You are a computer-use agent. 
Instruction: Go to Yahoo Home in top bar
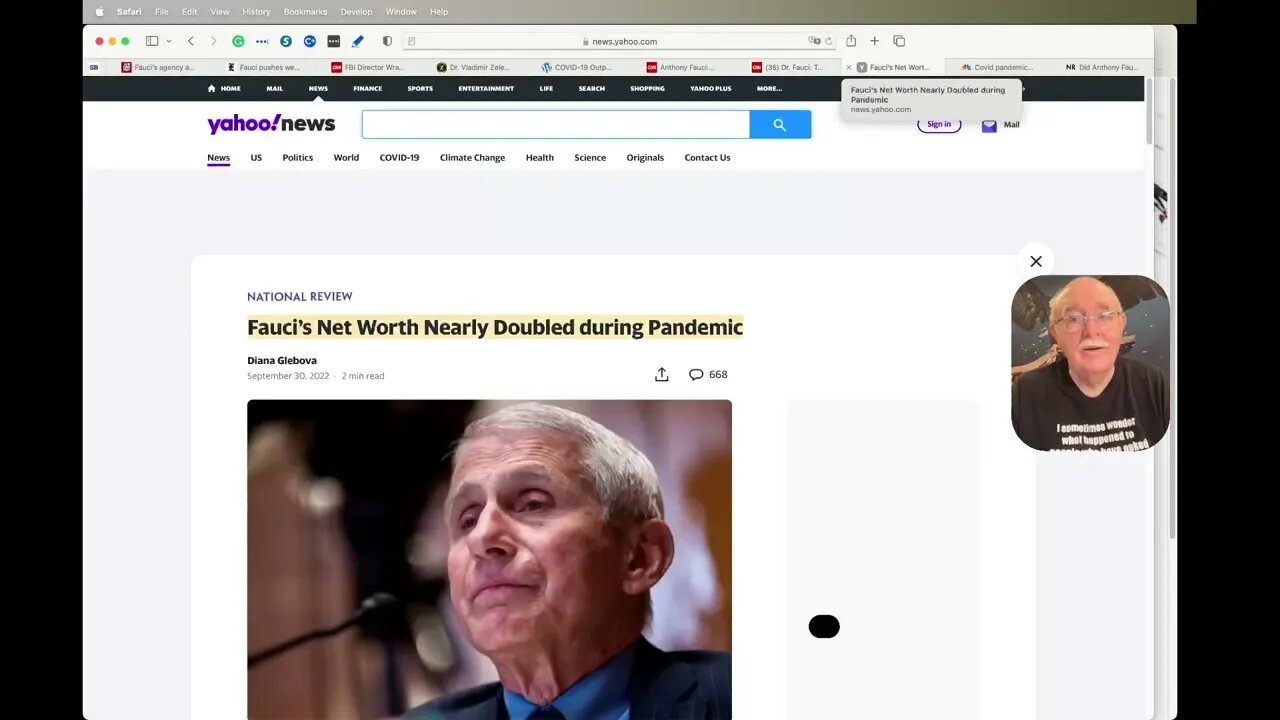(x=224, y=88)
